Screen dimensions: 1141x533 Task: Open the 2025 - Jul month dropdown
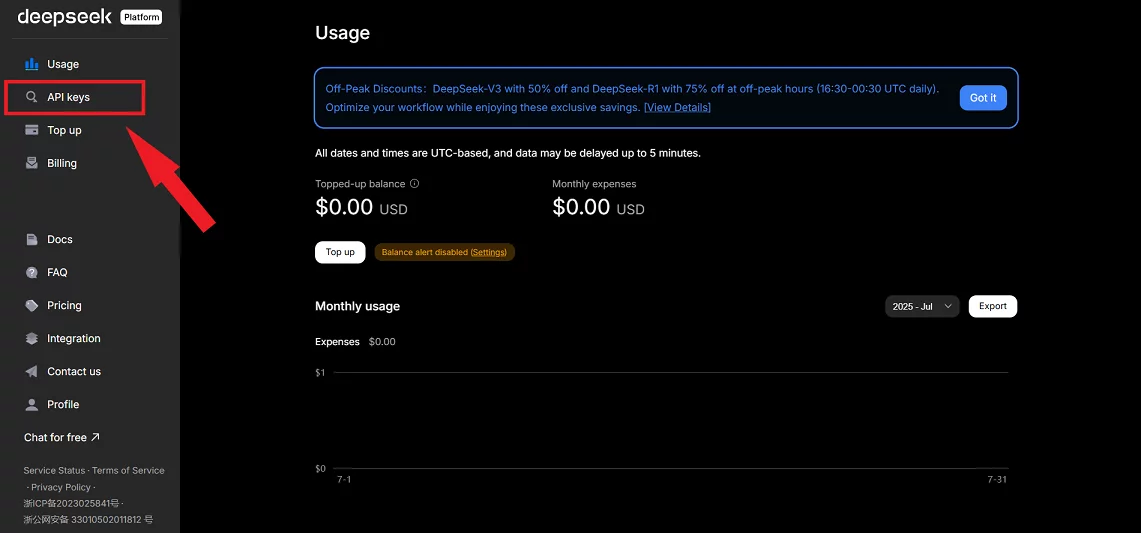[922, 307]
